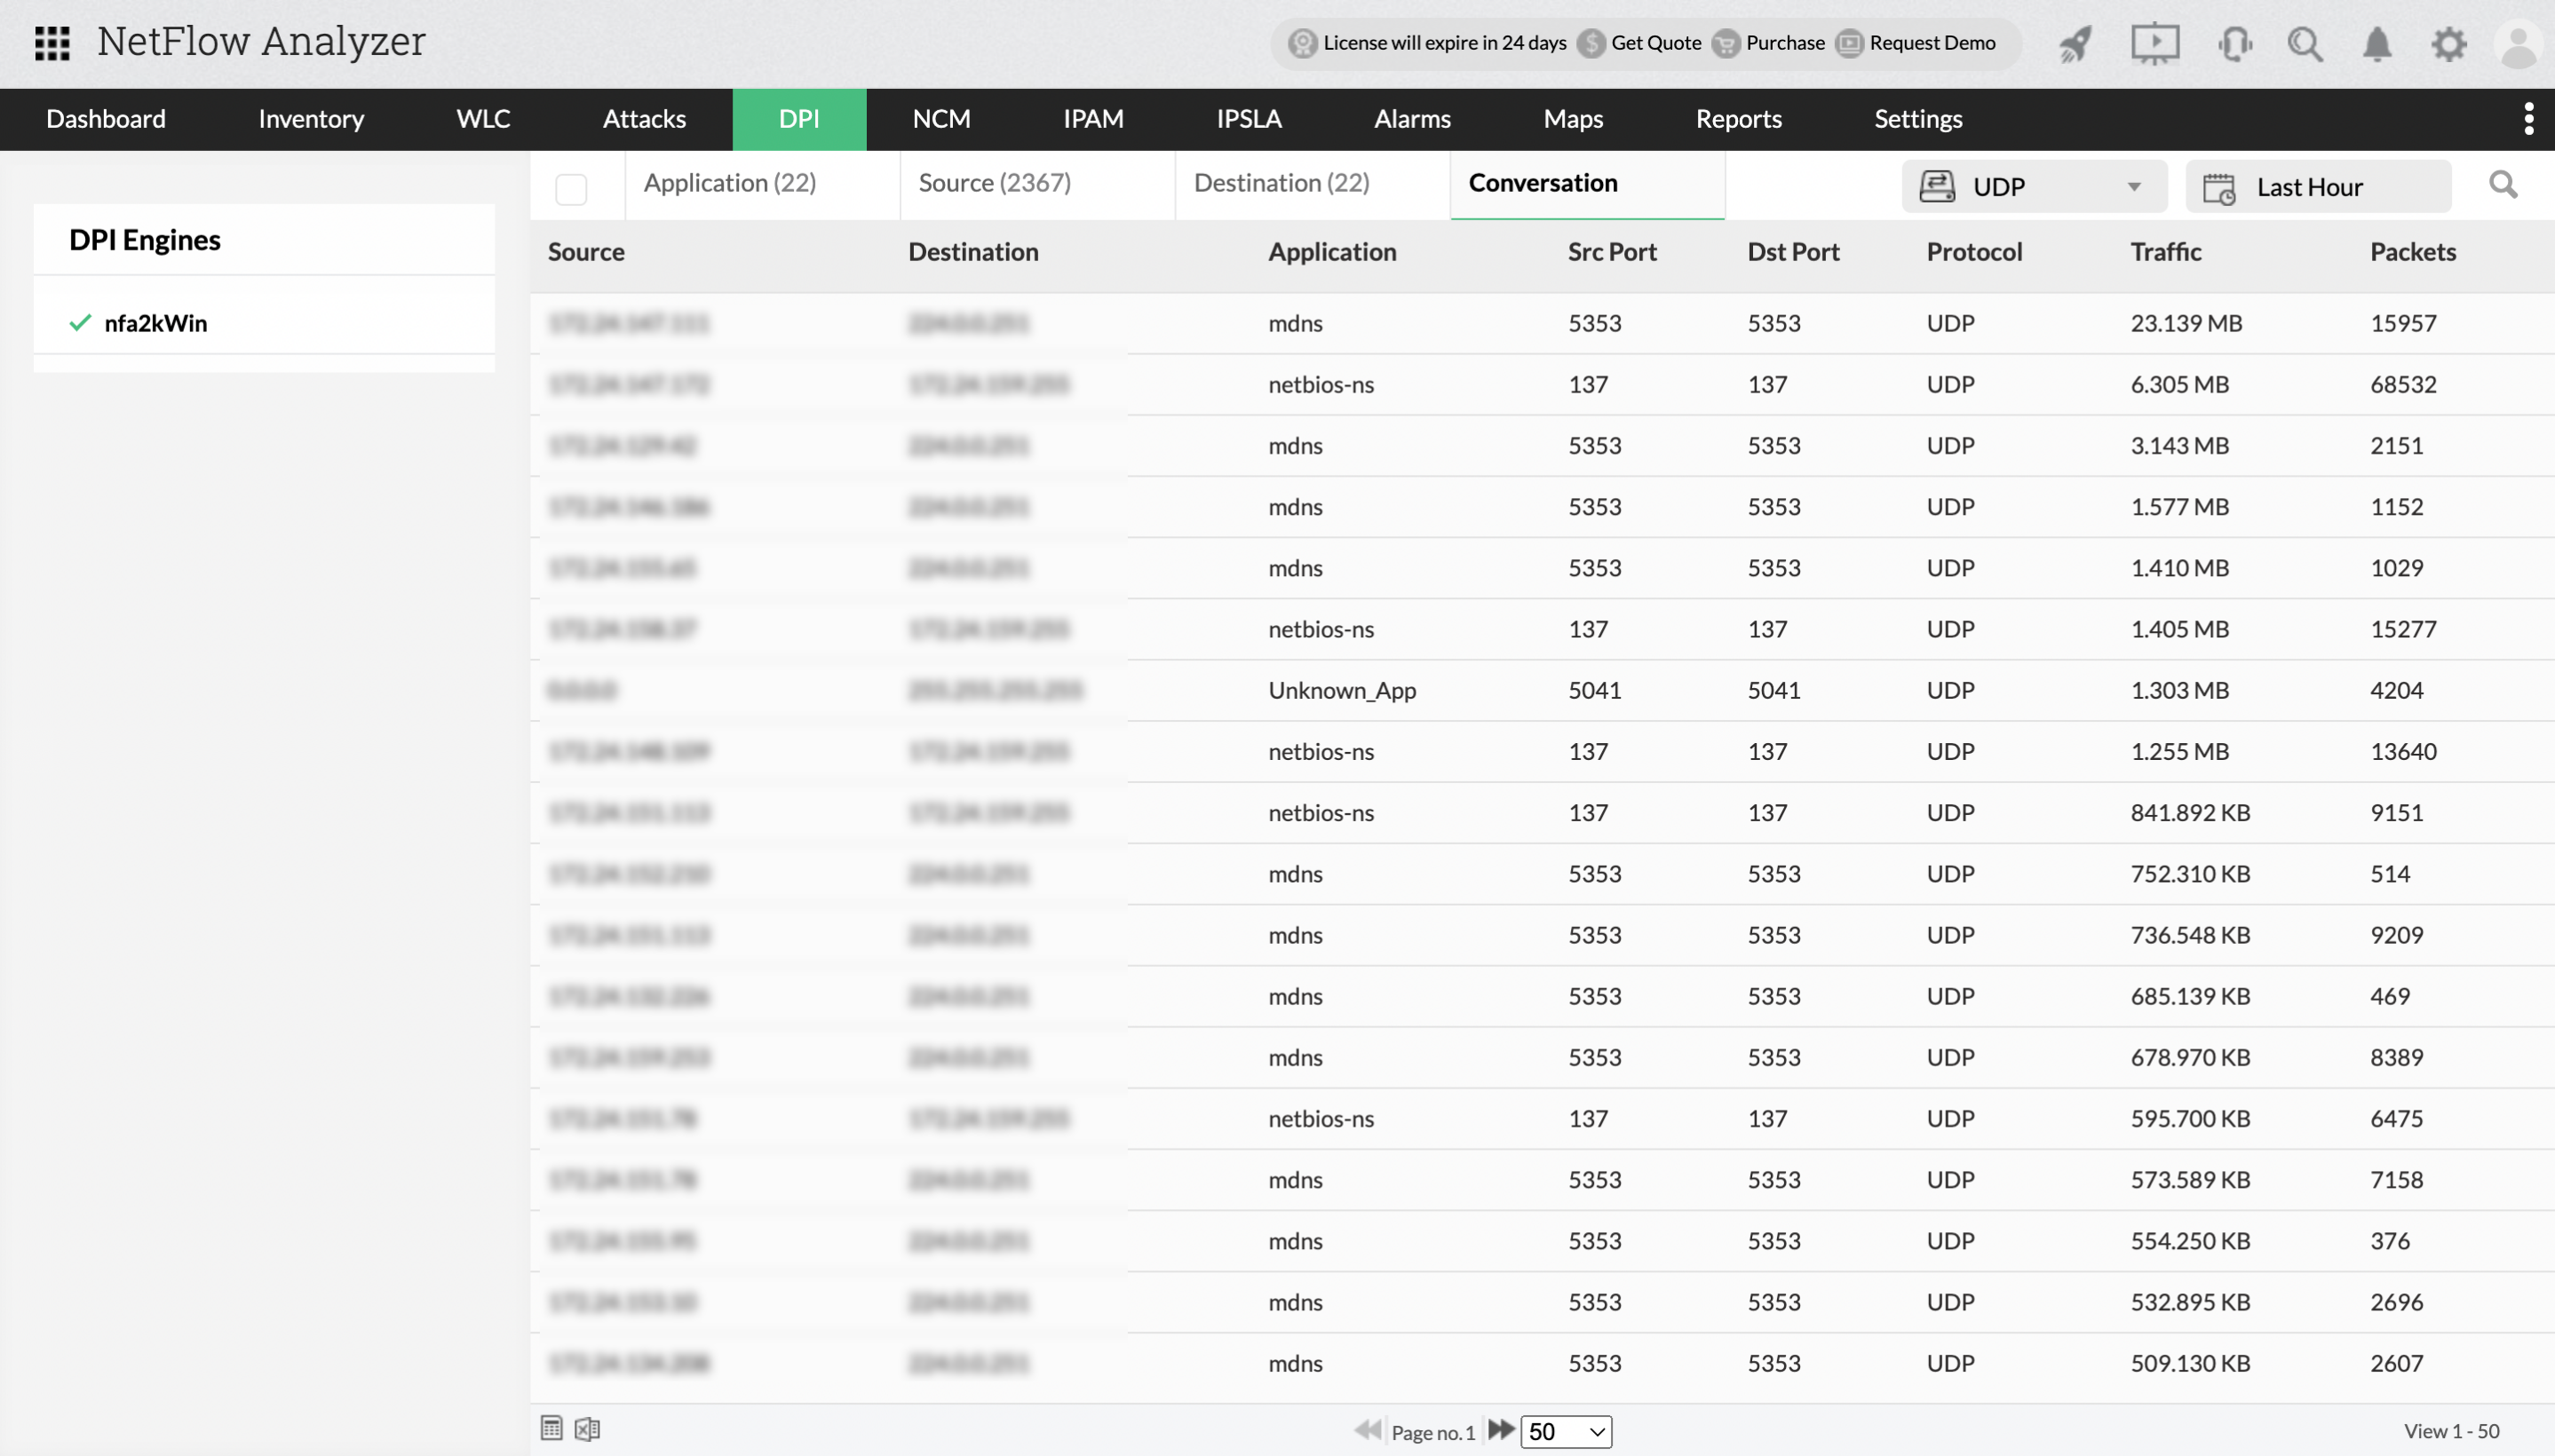Click the Get Quote link

tap(1655, 43)
